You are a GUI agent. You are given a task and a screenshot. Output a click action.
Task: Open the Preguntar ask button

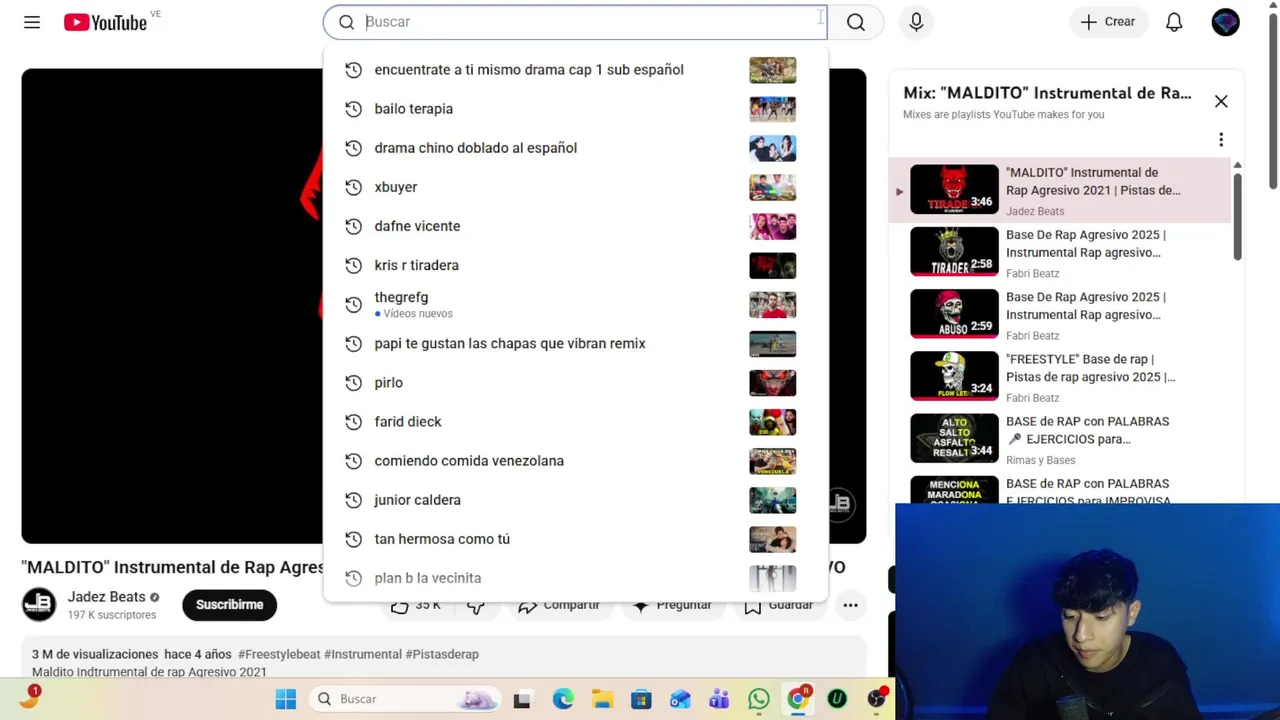point(671,605)
